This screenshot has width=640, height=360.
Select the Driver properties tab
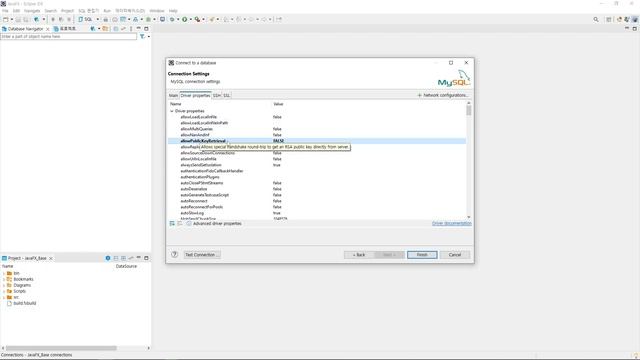(x=196, y=95)
